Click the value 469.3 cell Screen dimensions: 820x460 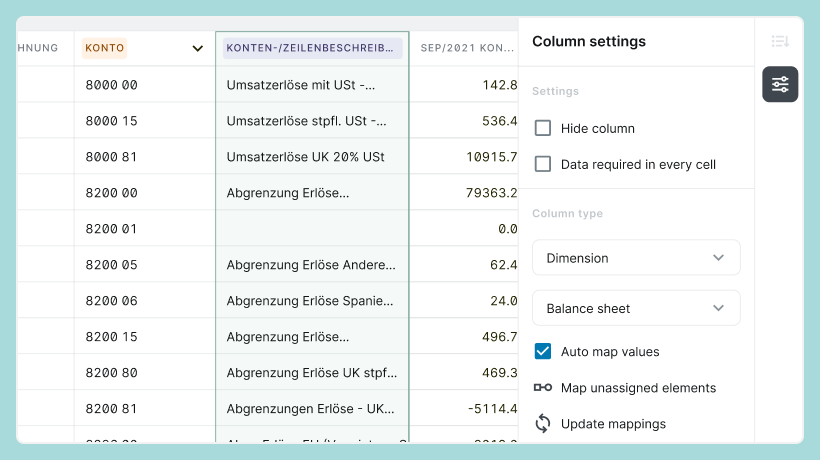(x=464, y=373)
